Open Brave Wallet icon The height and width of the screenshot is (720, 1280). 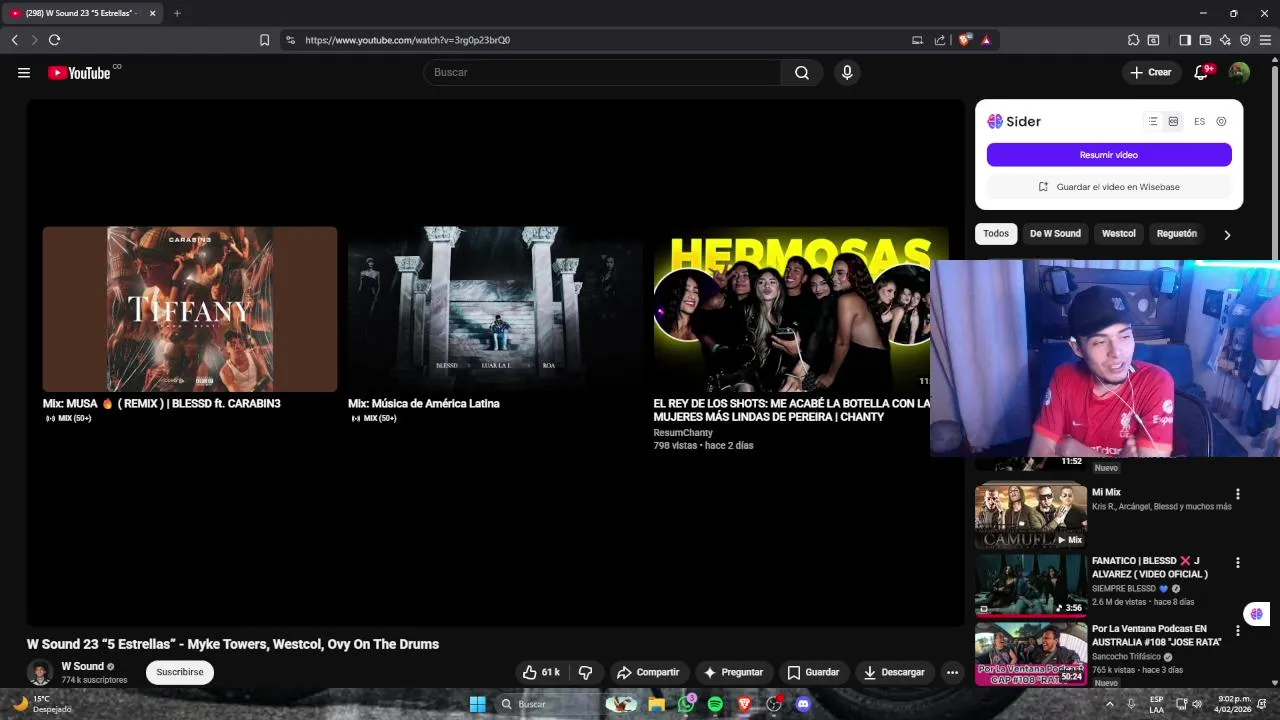pyautogui.click(x=1205, y=40)
